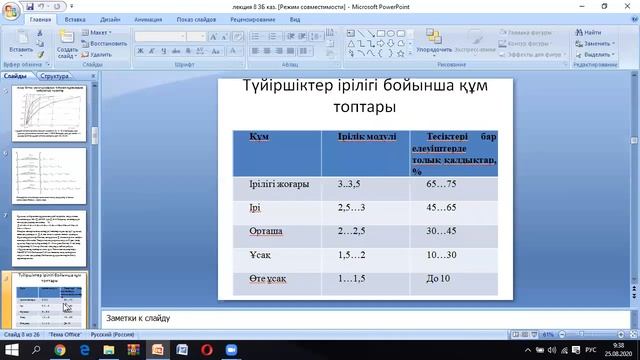Open the Показ слайдов ribbon tab
This screenshot has width=640, height=360.
pos(196,20)
